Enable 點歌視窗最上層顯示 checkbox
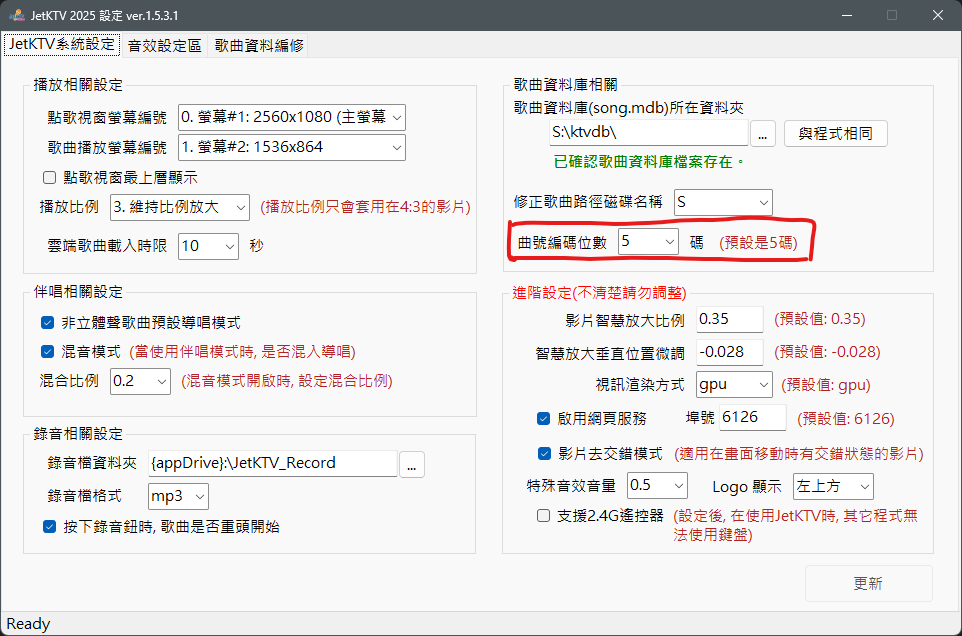962x636 pixels. tap(50, 178)
